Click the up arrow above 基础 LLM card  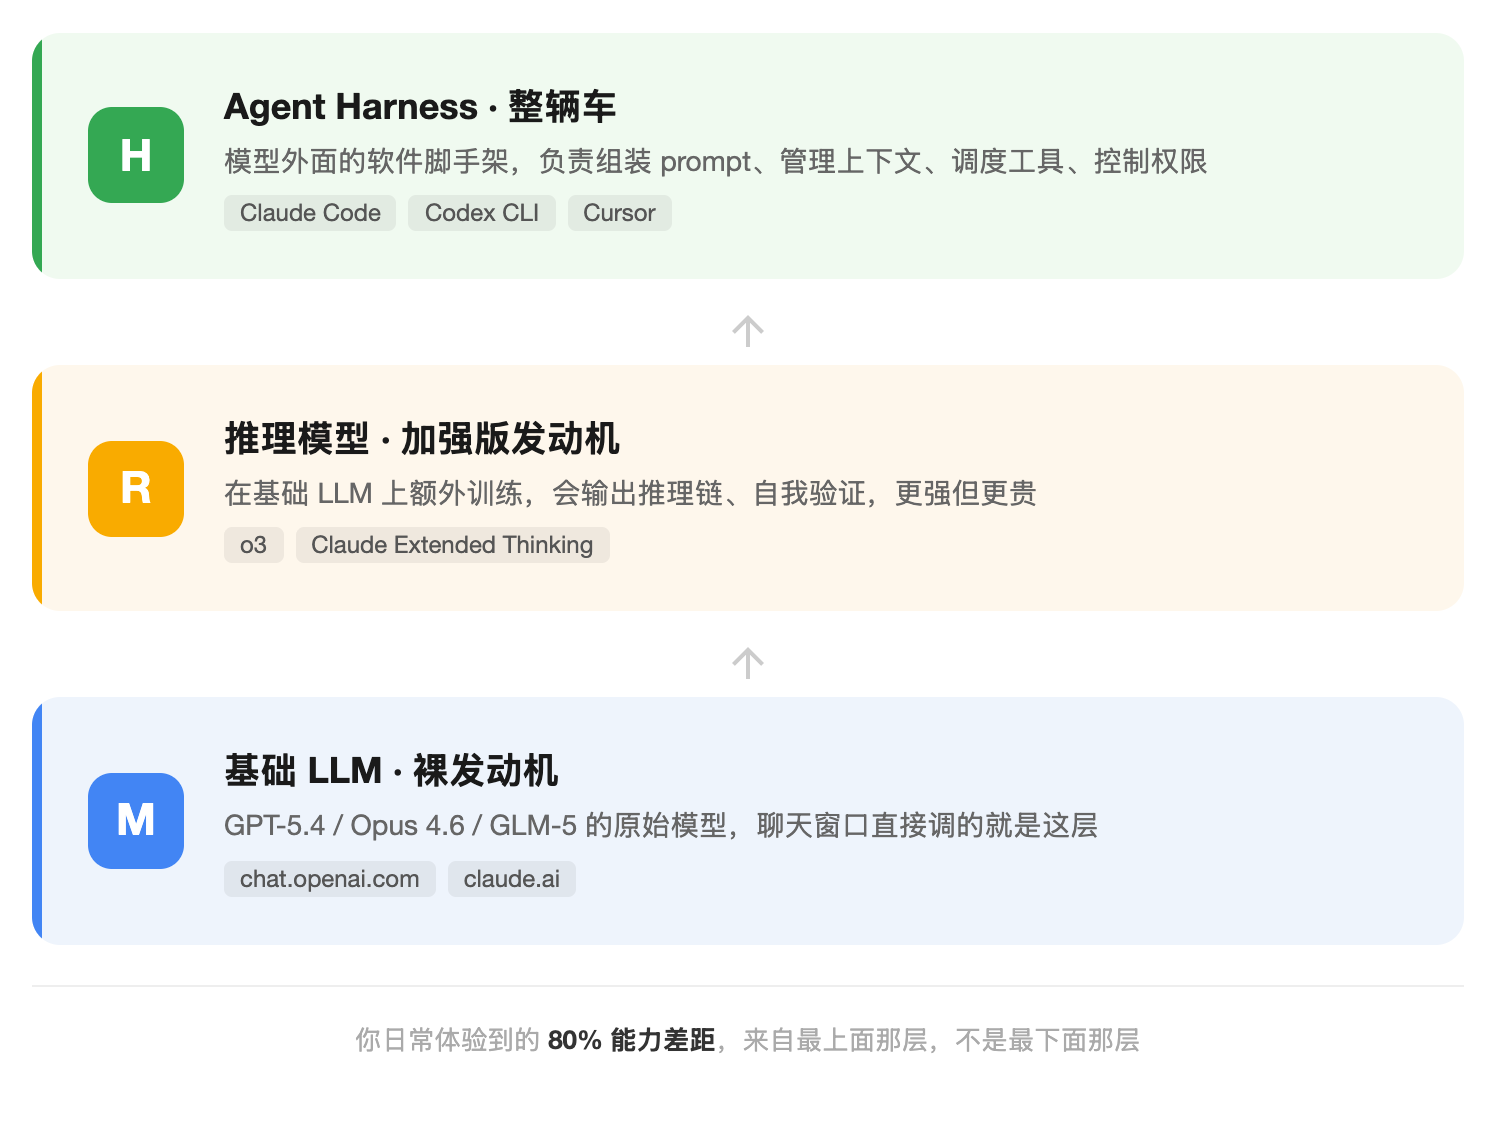pos(748,663)
